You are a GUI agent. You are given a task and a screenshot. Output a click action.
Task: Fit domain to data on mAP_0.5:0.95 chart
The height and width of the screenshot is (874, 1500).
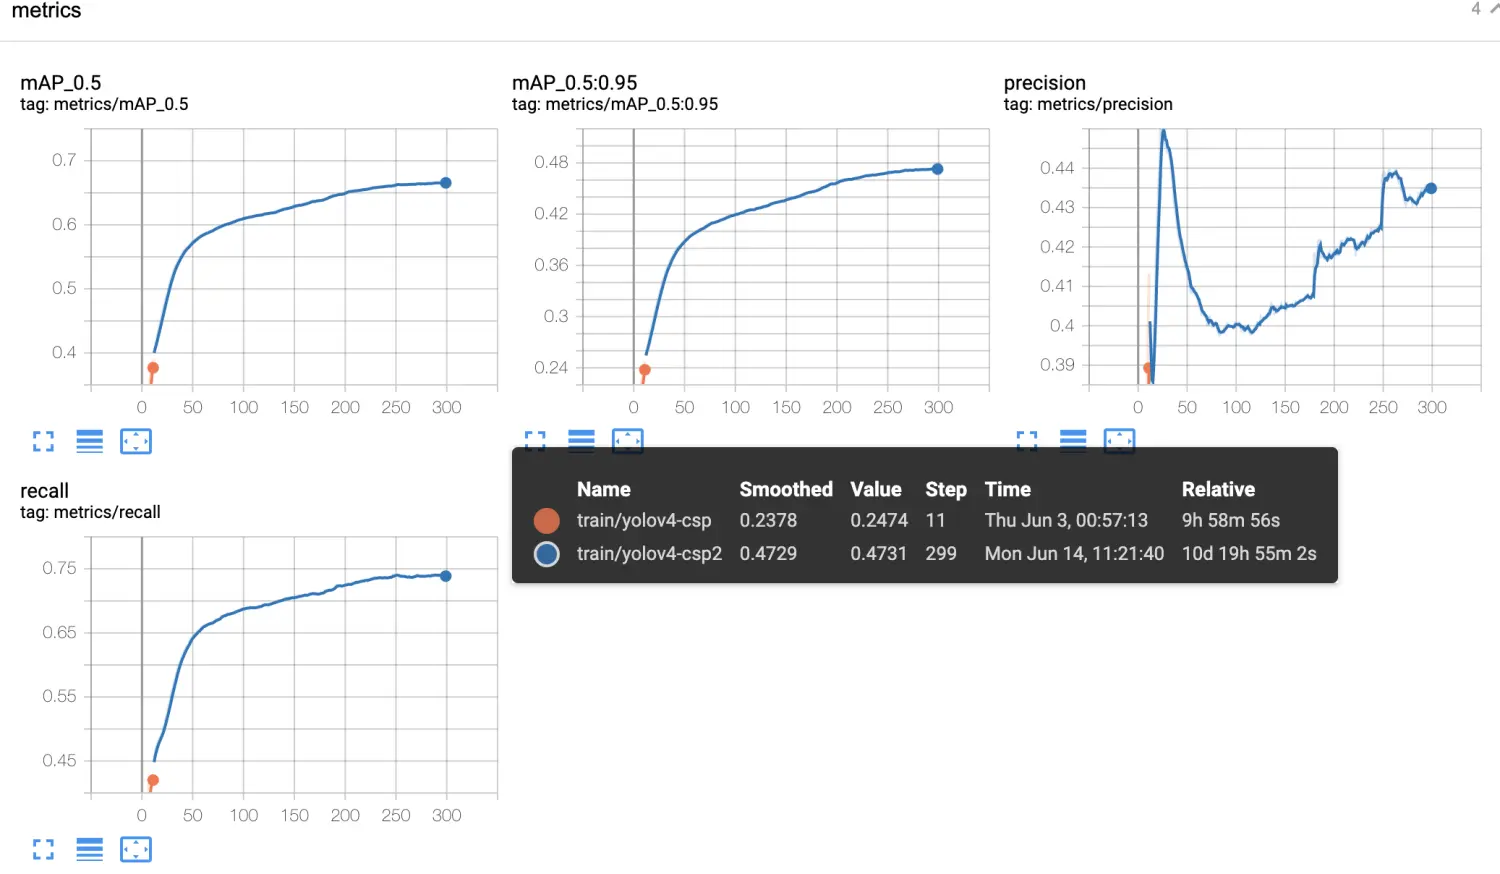pos(628,441)
